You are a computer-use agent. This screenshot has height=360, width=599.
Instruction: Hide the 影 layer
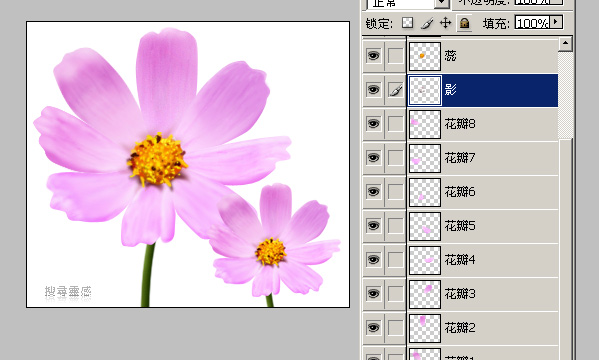(373, 90)
